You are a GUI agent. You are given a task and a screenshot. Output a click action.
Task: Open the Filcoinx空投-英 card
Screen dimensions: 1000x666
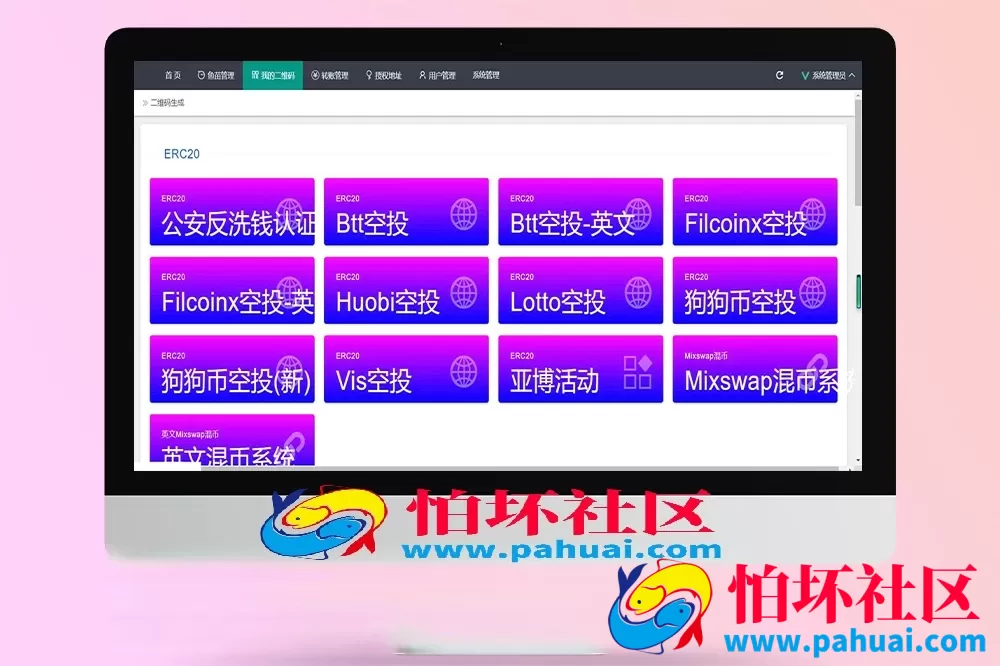tap(232, 290)
